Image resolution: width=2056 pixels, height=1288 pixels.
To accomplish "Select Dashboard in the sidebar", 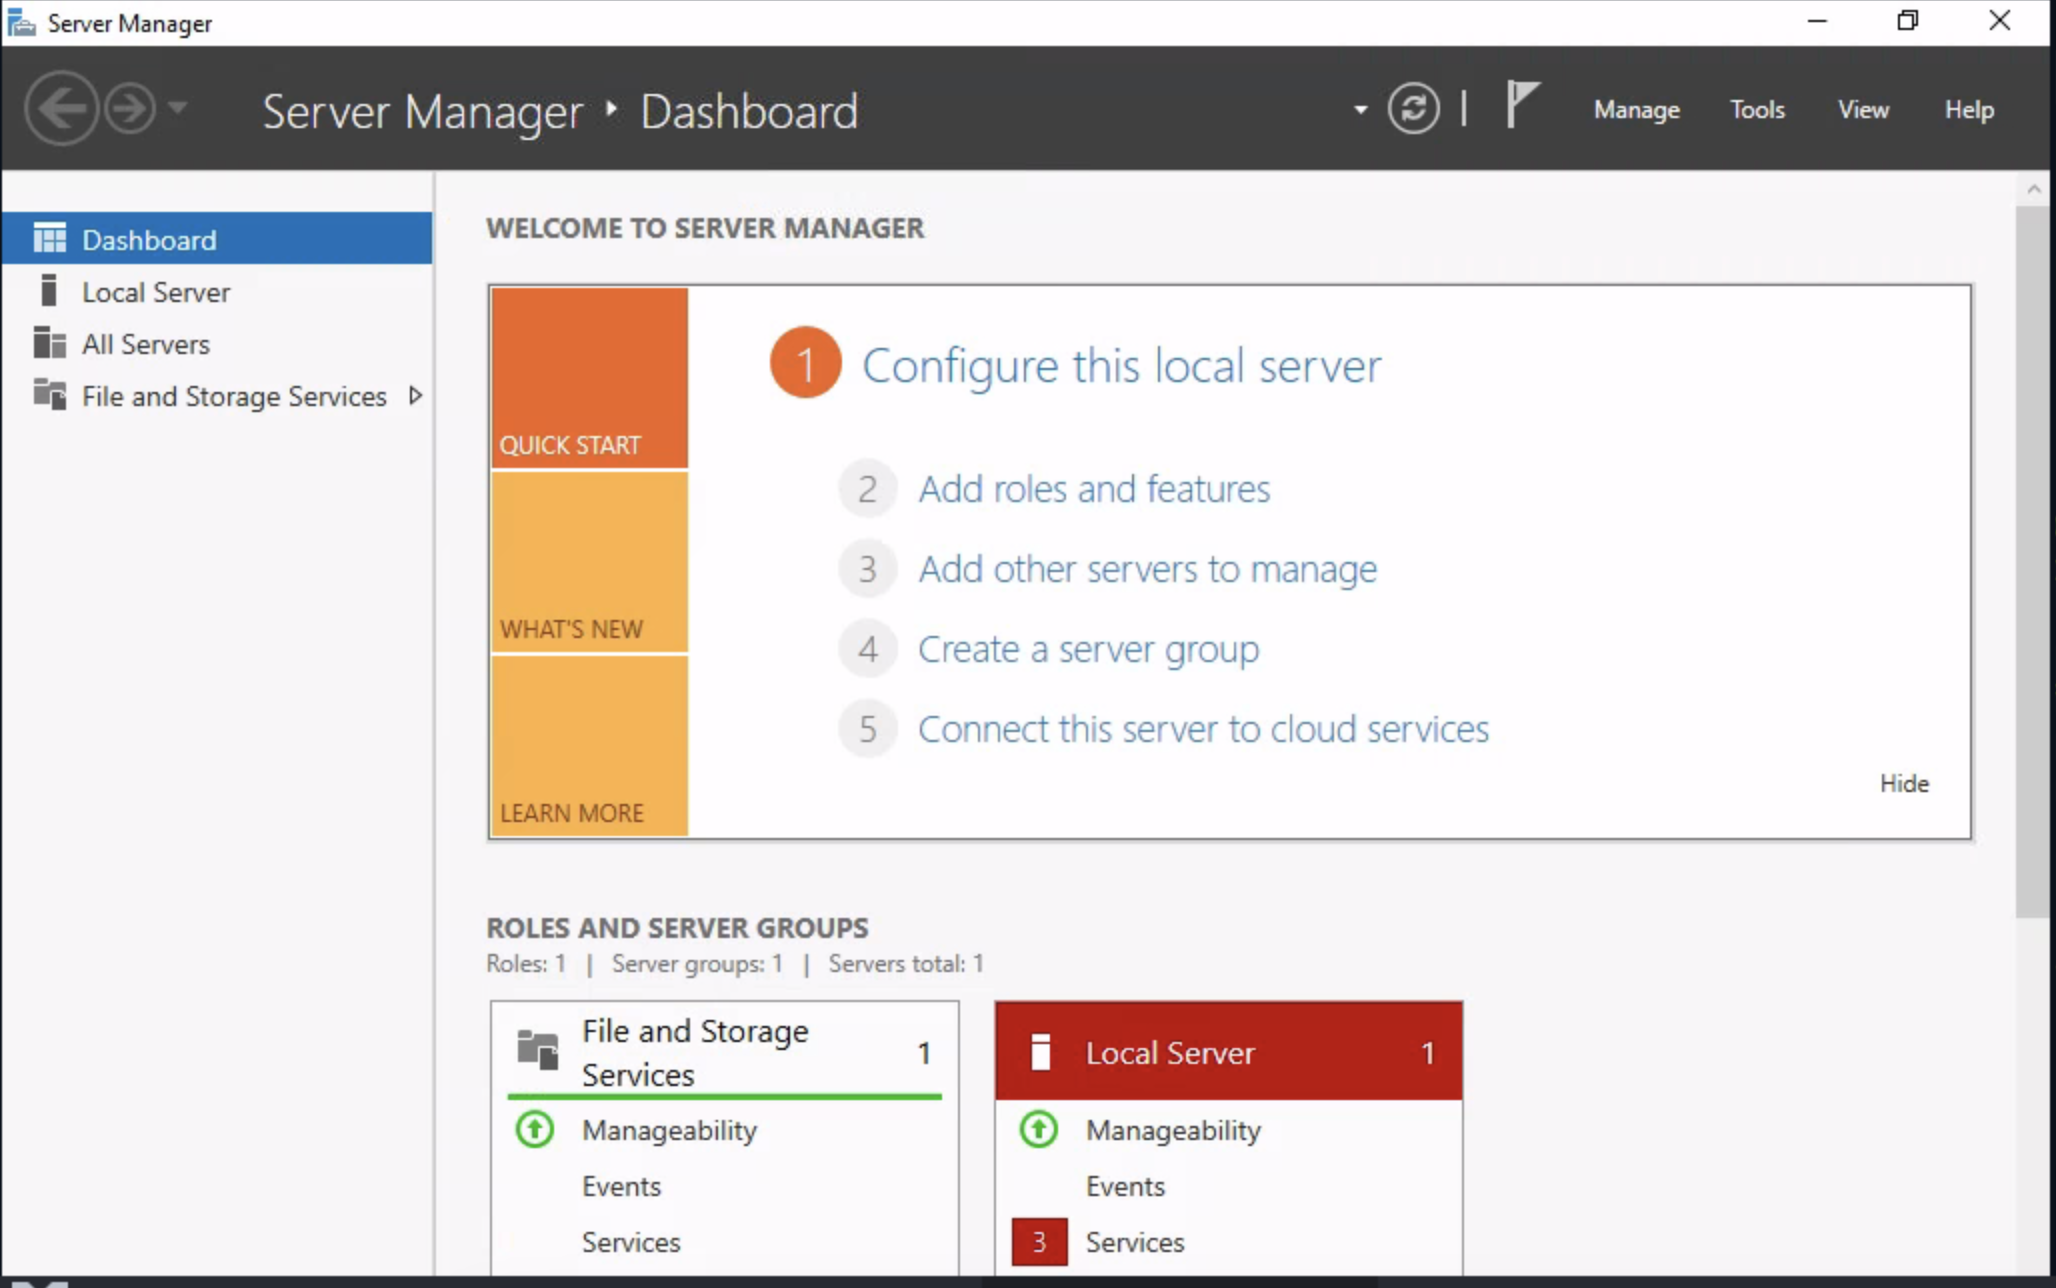I will [217, 239].
